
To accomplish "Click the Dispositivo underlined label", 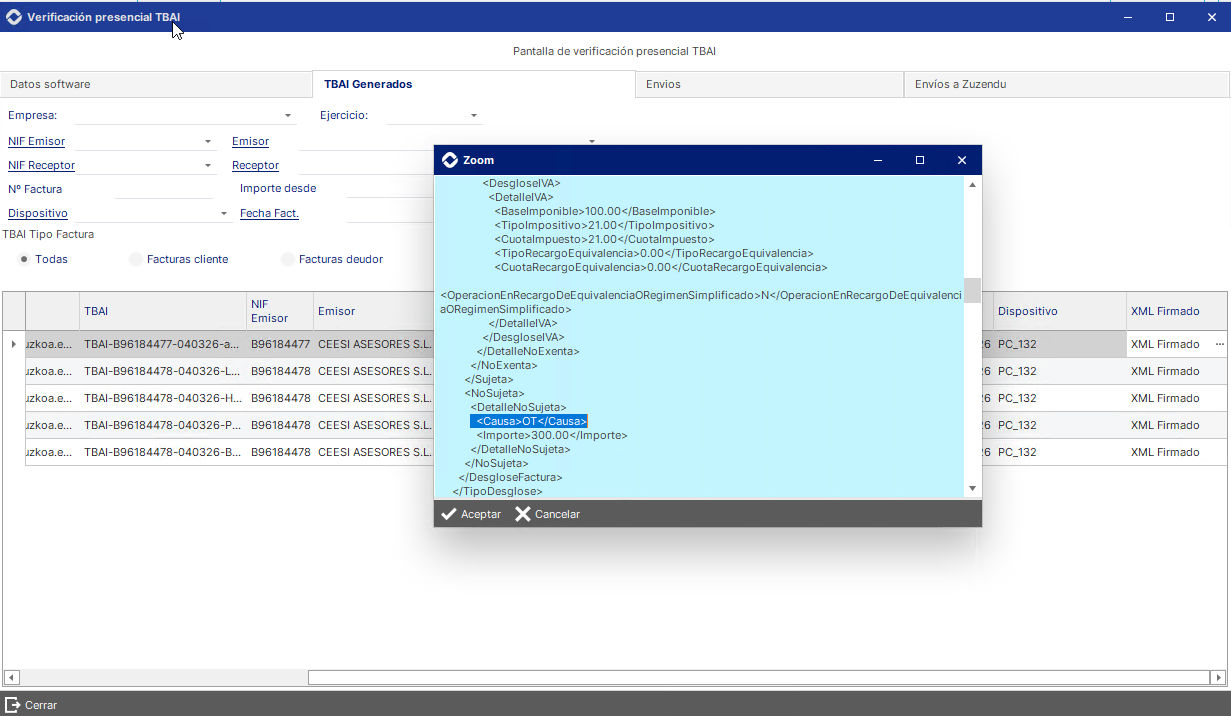I will click(37, 214).
